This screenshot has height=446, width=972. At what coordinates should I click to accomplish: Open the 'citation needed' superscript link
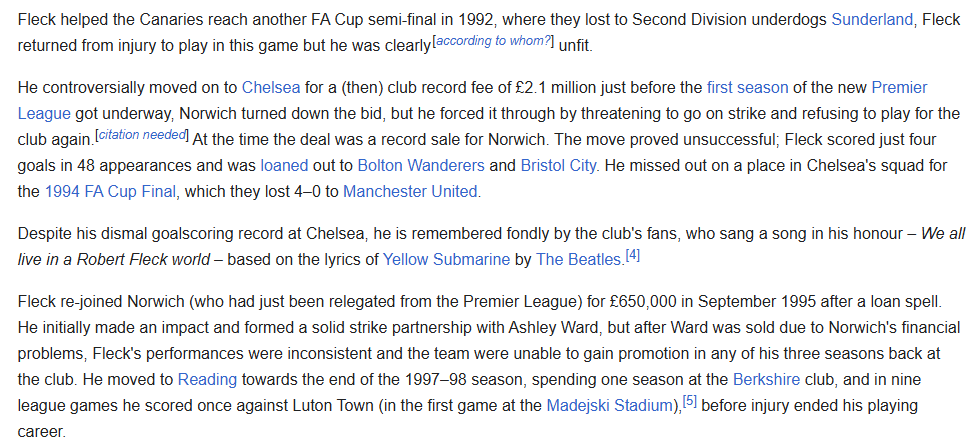point(142,135)
